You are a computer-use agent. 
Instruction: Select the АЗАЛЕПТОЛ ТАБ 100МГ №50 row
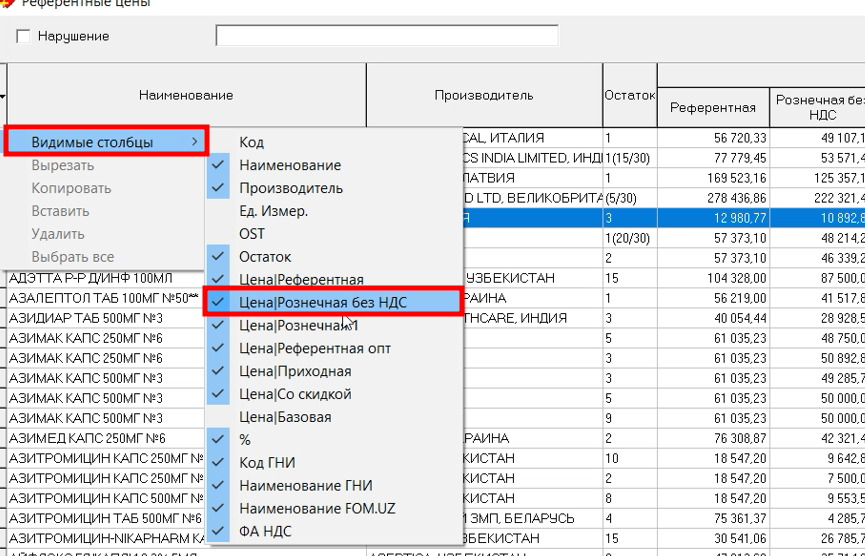coord(104,298)
